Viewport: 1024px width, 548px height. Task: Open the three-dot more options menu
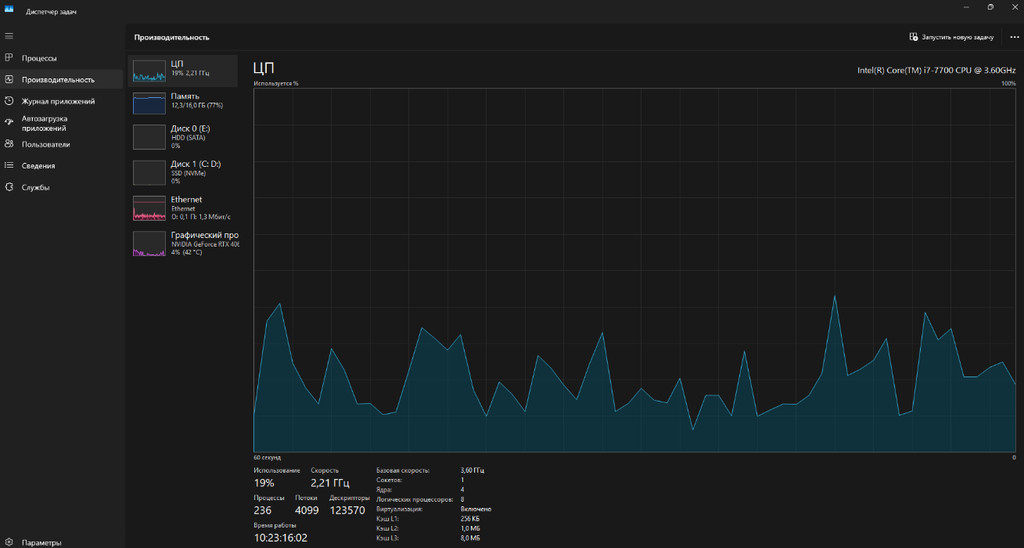click(x=1014, y=37)
